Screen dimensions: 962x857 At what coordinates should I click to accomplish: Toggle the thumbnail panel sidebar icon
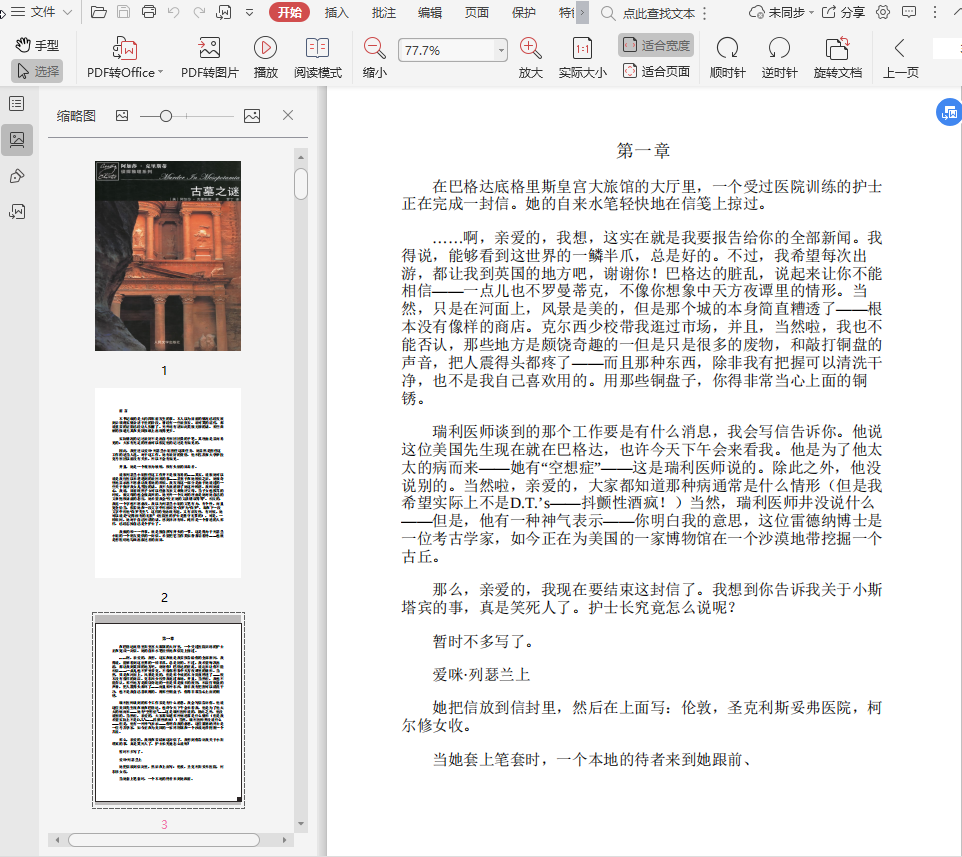[x=17, y=140]
